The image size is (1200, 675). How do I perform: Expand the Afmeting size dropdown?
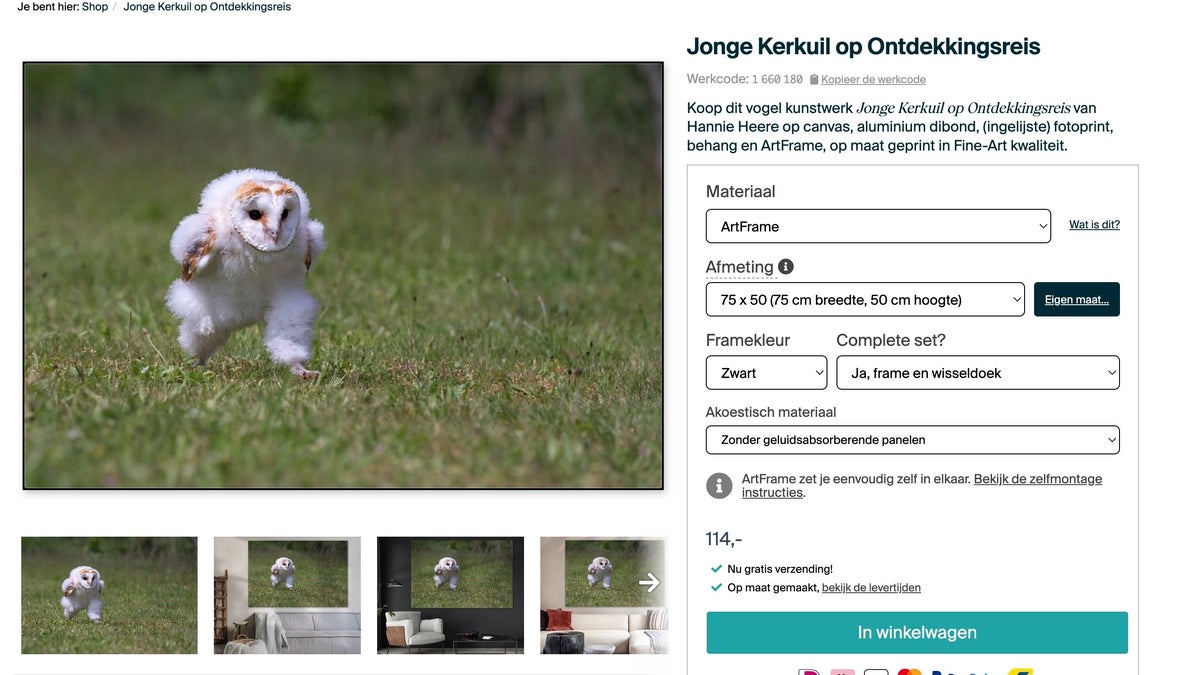pos(865,300)
